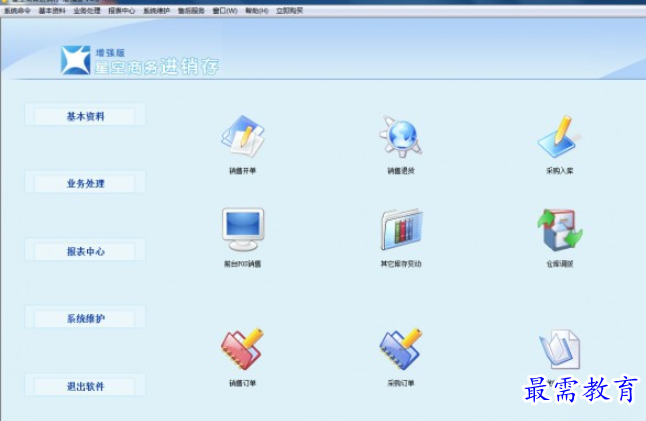The height and width of the screenshot is (421, 646).
Task: Open the 系统命令 menu
Action: pyautogui.click(x=17, y=11)
